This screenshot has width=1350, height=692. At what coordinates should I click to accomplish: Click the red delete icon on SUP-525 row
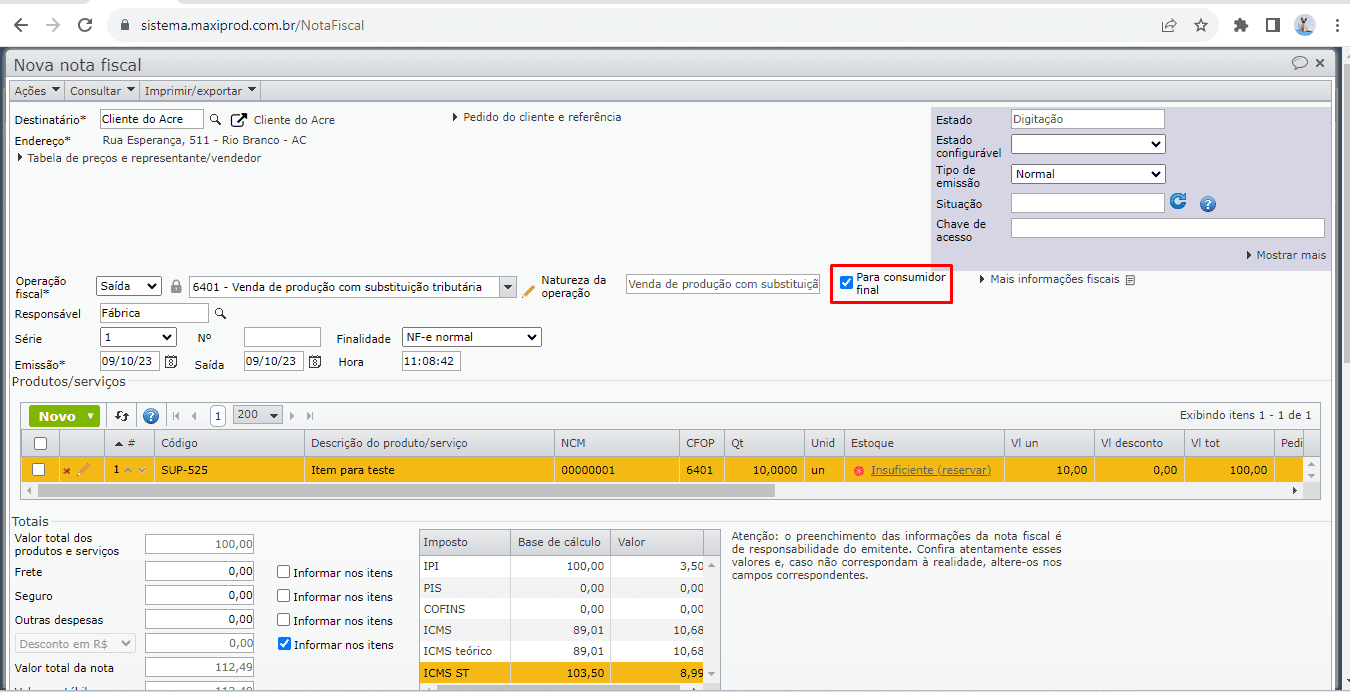click(67, 470)
